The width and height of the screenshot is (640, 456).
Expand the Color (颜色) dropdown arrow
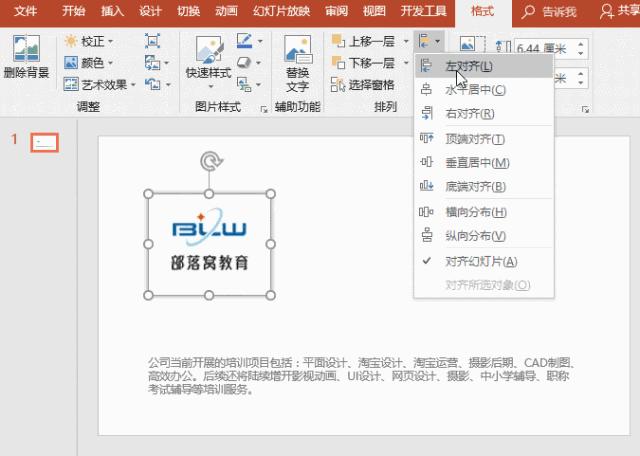point(110,63)
